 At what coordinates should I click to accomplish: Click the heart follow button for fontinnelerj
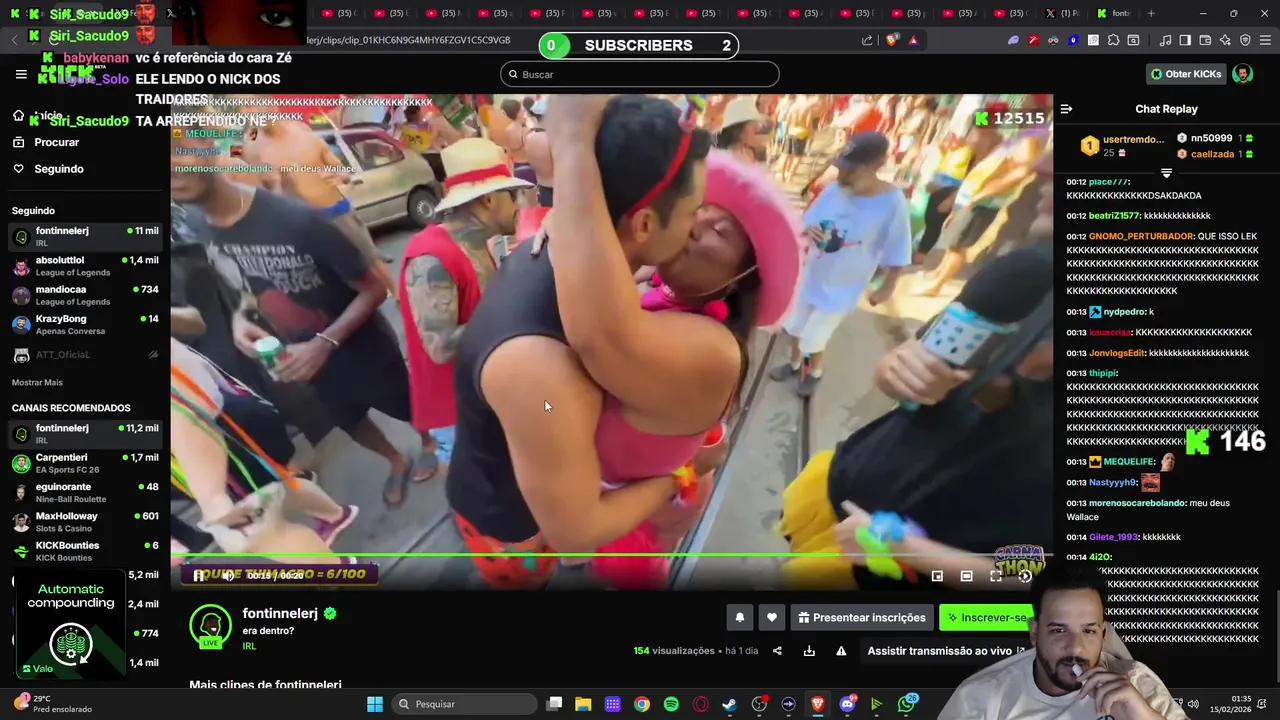(x=771, y=618)
